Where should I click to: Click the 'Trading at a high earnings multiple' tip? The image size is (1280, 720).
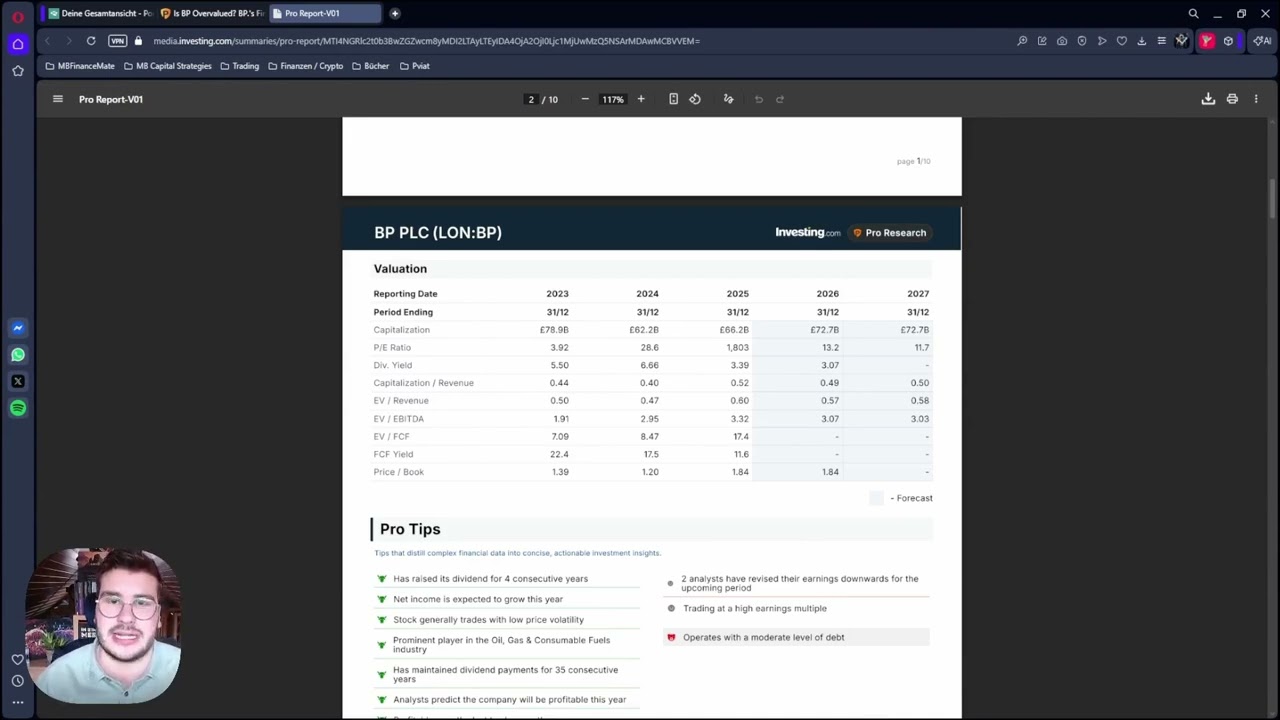[x=755, y=608]
